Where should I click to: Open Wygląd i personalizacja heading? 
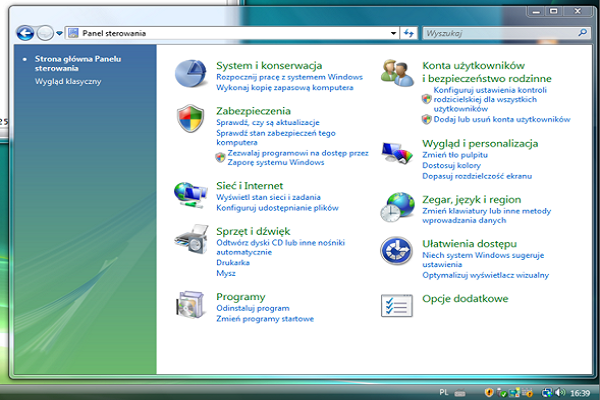point(480,144)
